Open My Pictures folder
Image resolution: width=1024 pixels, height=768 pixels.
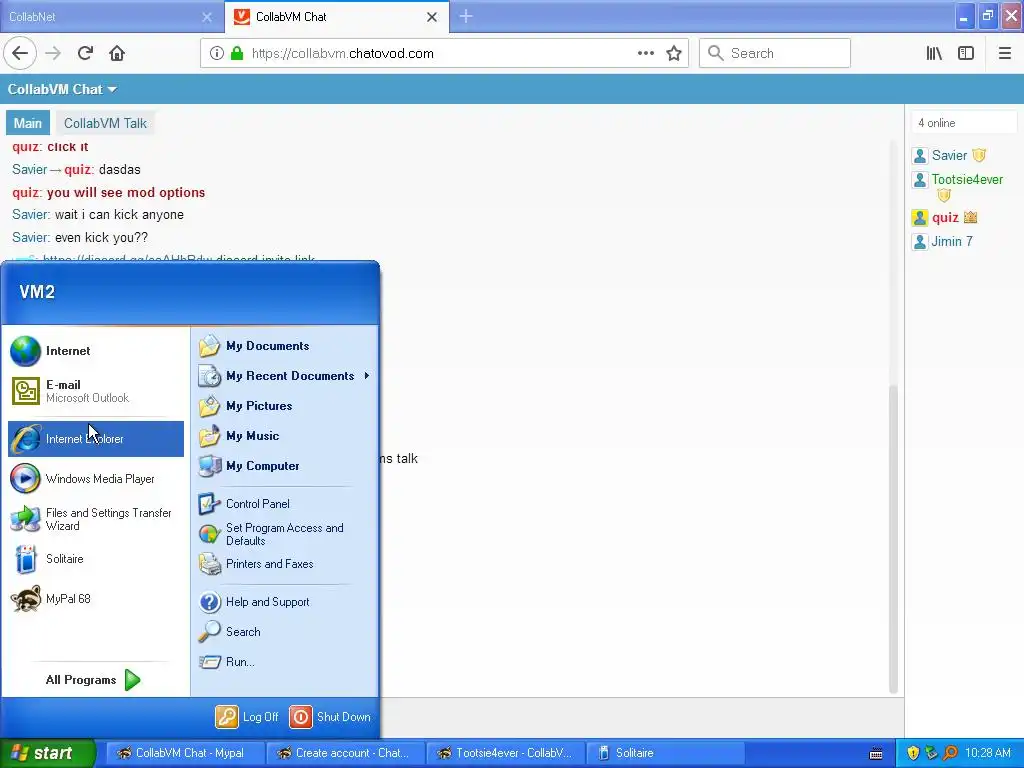point(285,406)
